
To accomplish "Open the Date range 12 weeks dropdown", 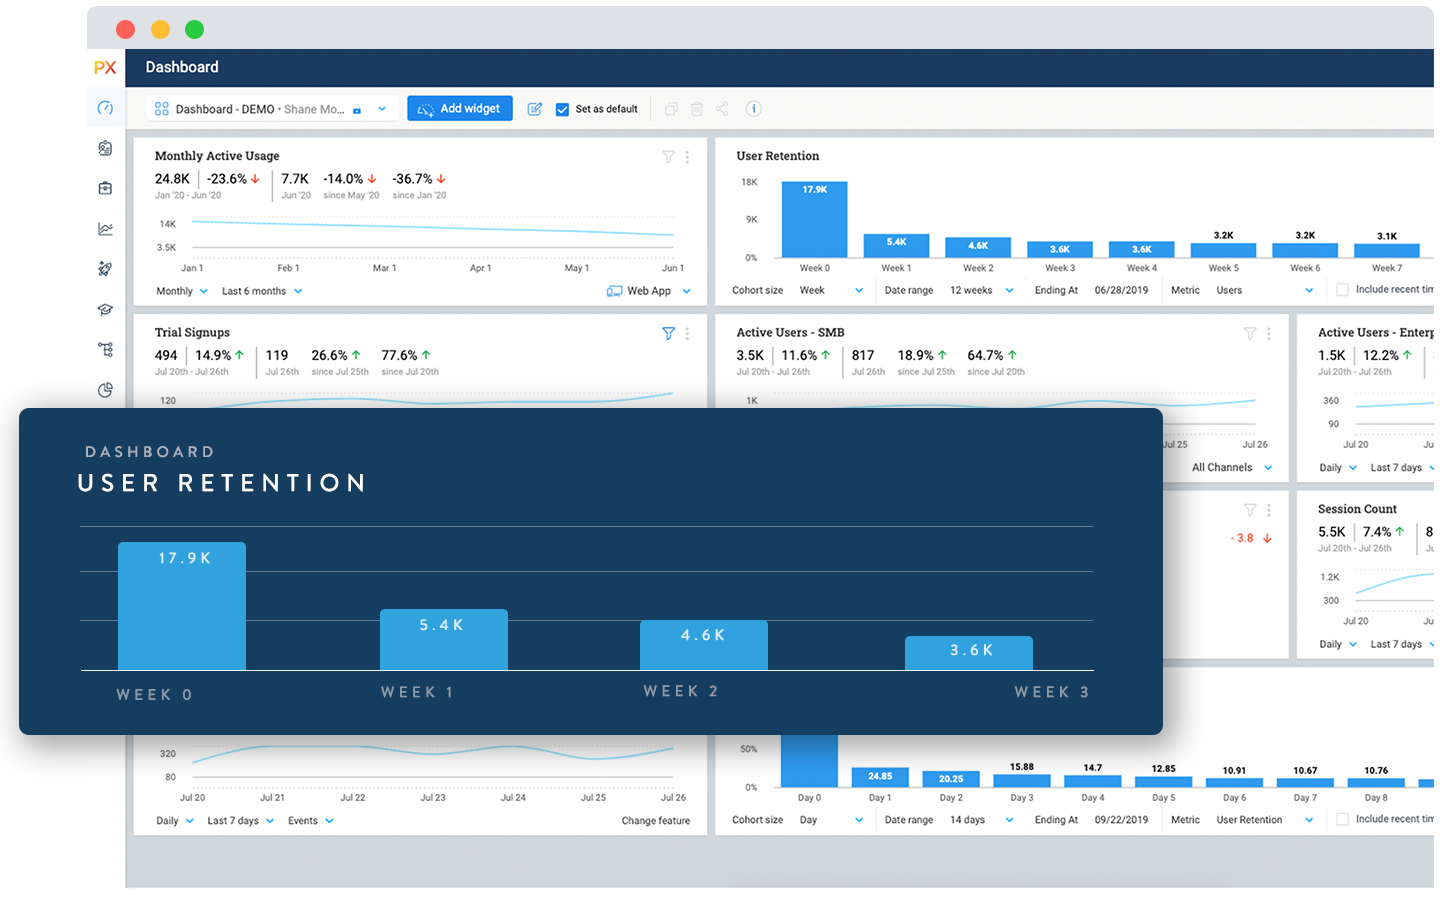I will click(x=981, y=290).
